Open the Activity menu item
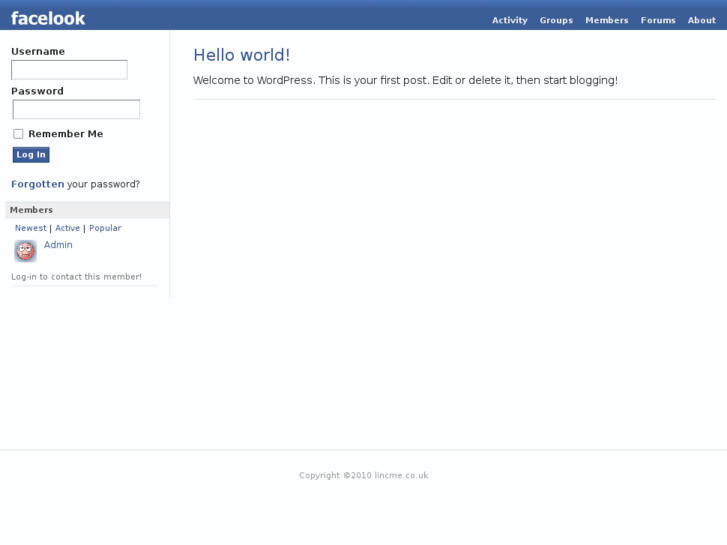The image size is (727, 545). tap(510, 20)
